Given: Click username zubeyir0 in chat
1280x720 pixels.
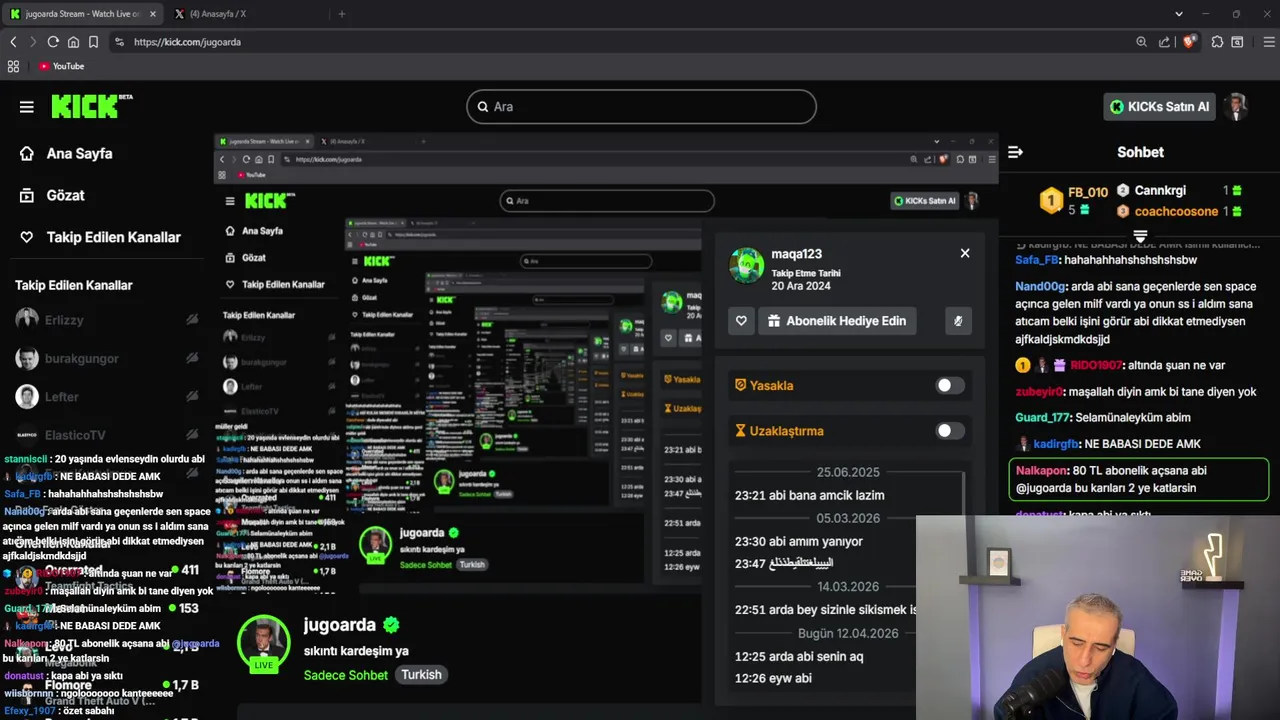Looking at the screenshot, I should [x=1038, y=392].
